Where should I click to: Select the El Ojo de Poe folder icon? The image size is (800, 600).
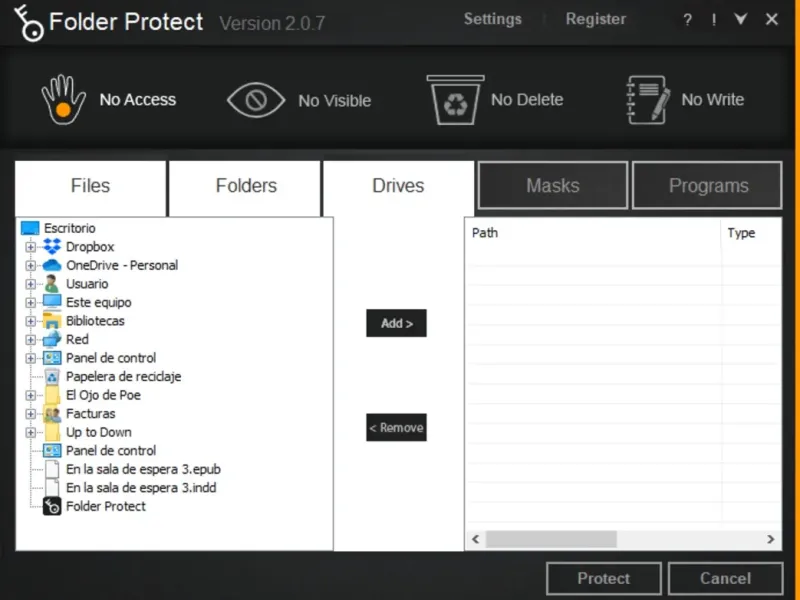coord(52,395)
